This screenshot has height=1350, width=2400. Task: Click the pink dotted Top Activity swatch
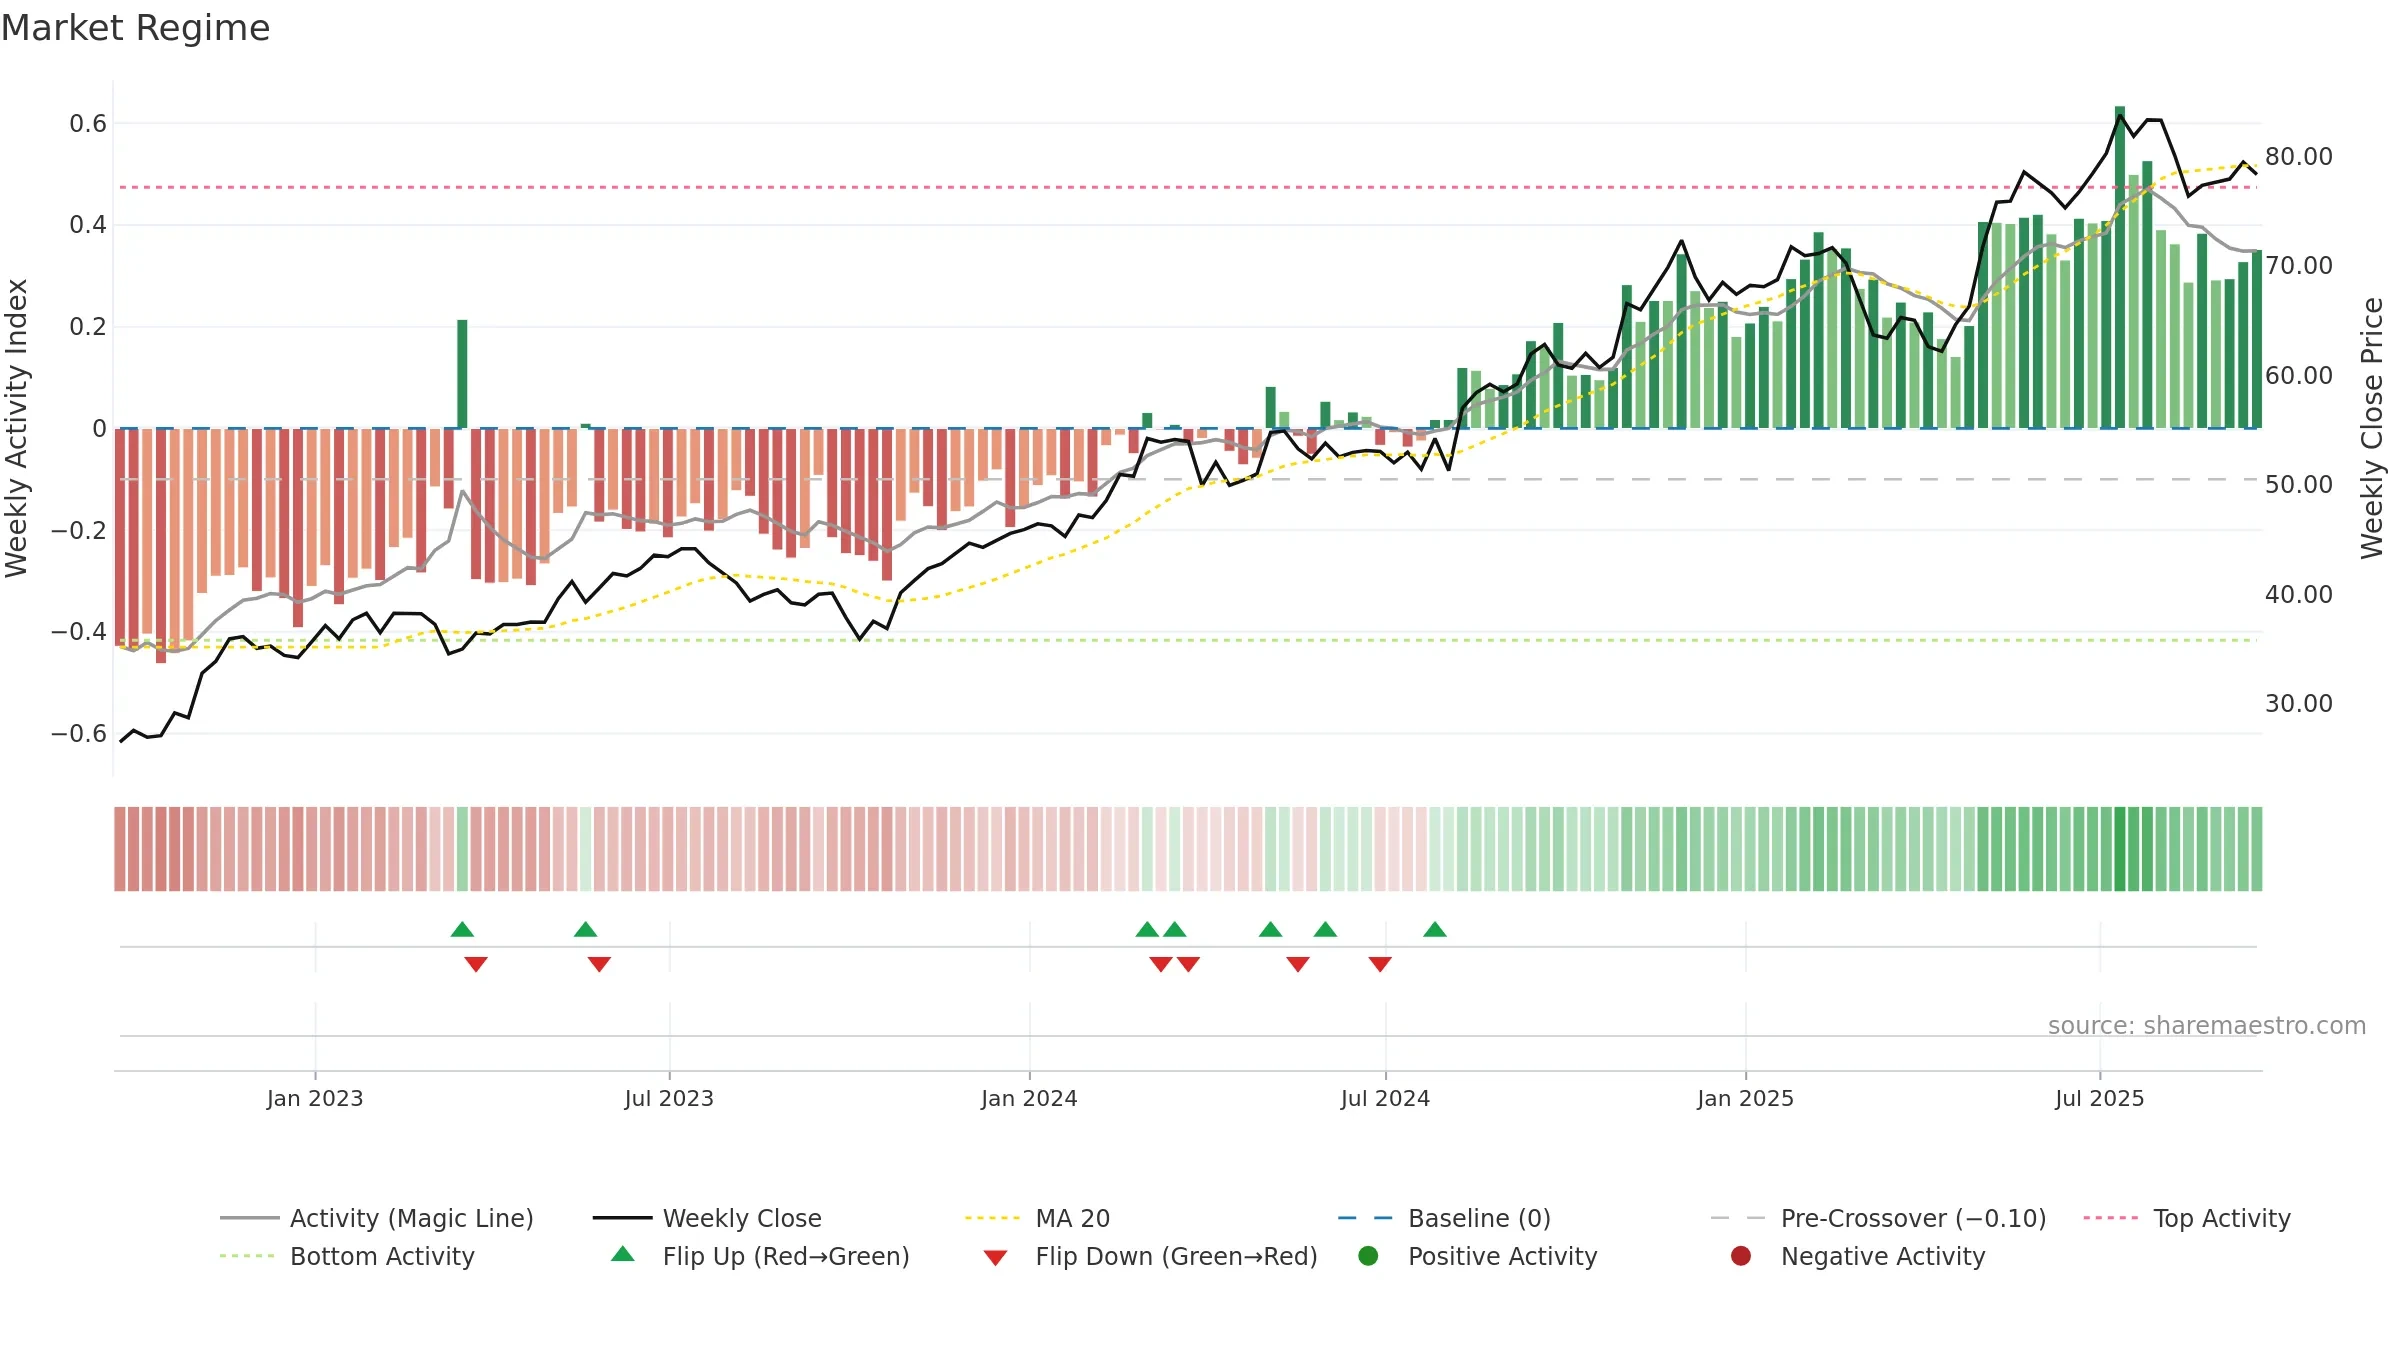coord(2111,1218)
